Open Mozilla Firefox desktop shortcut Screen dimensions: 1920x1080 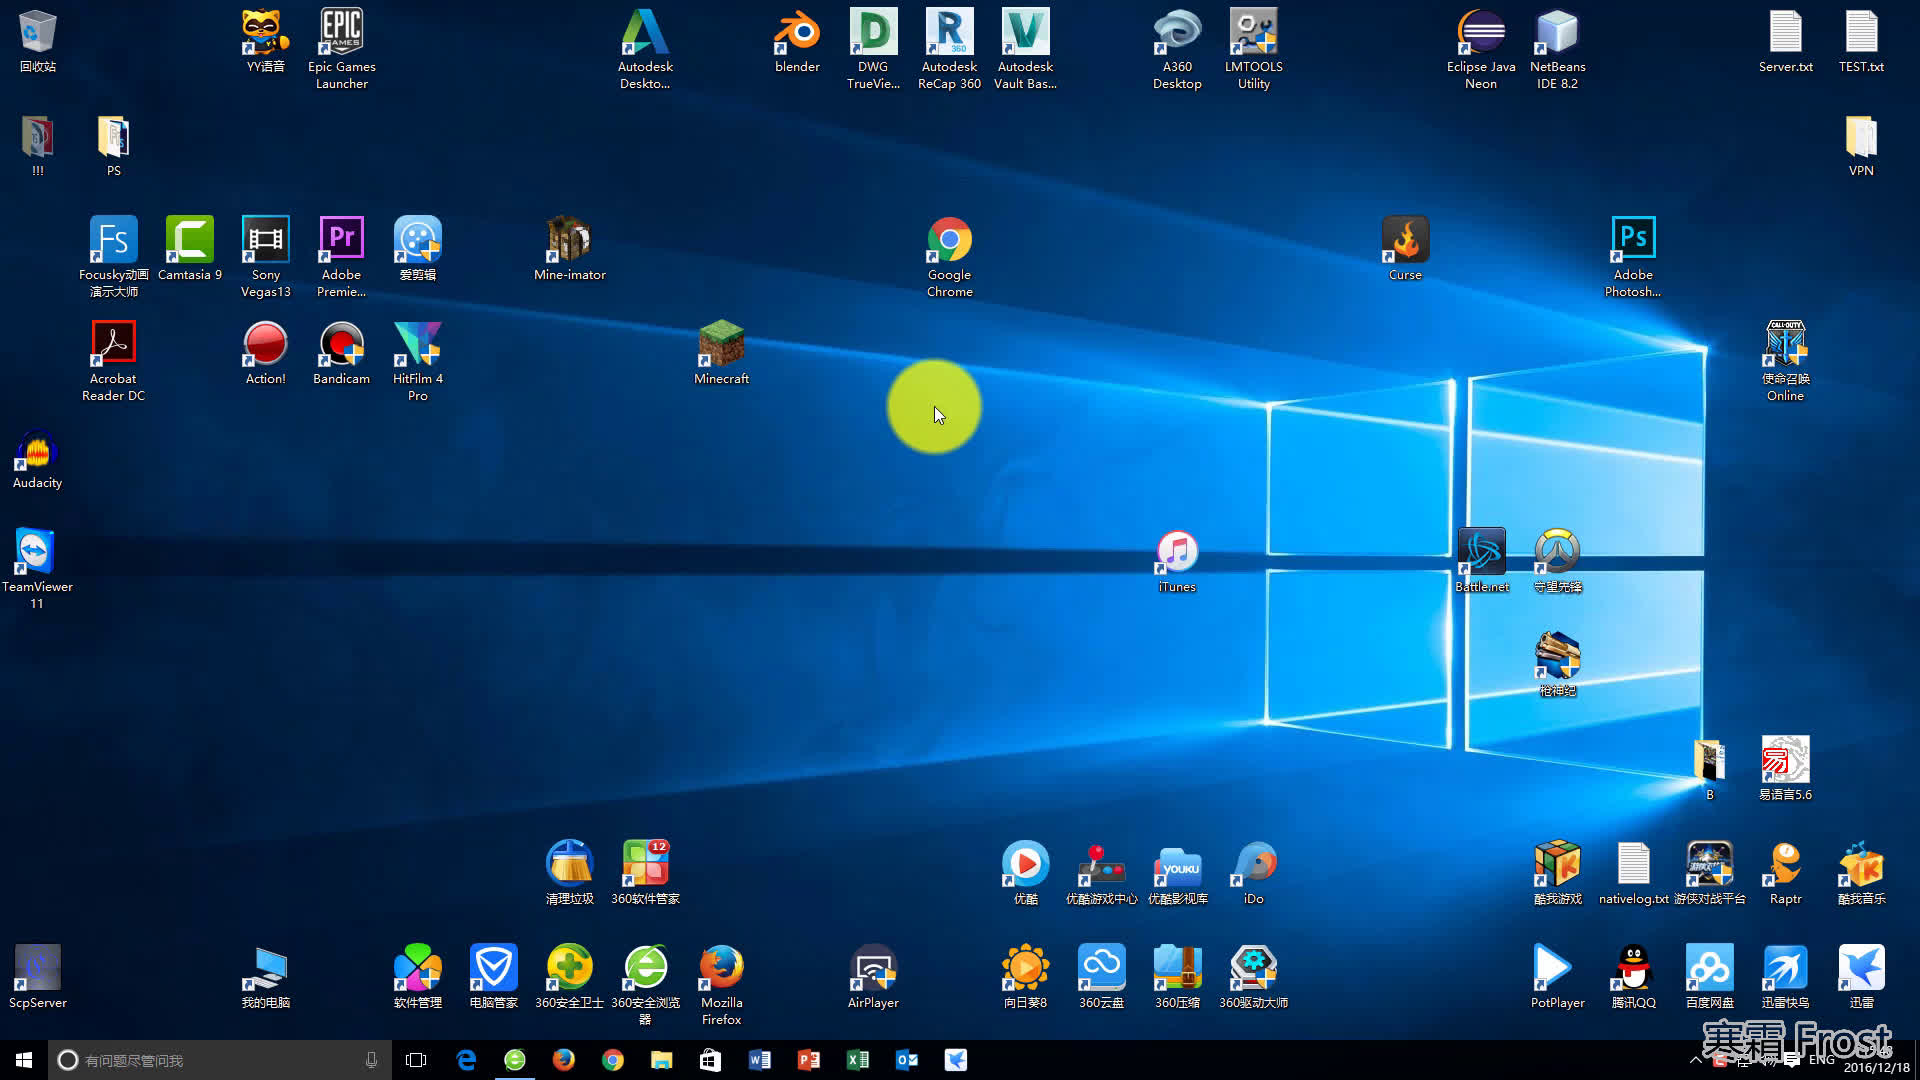tap(721, 985)
